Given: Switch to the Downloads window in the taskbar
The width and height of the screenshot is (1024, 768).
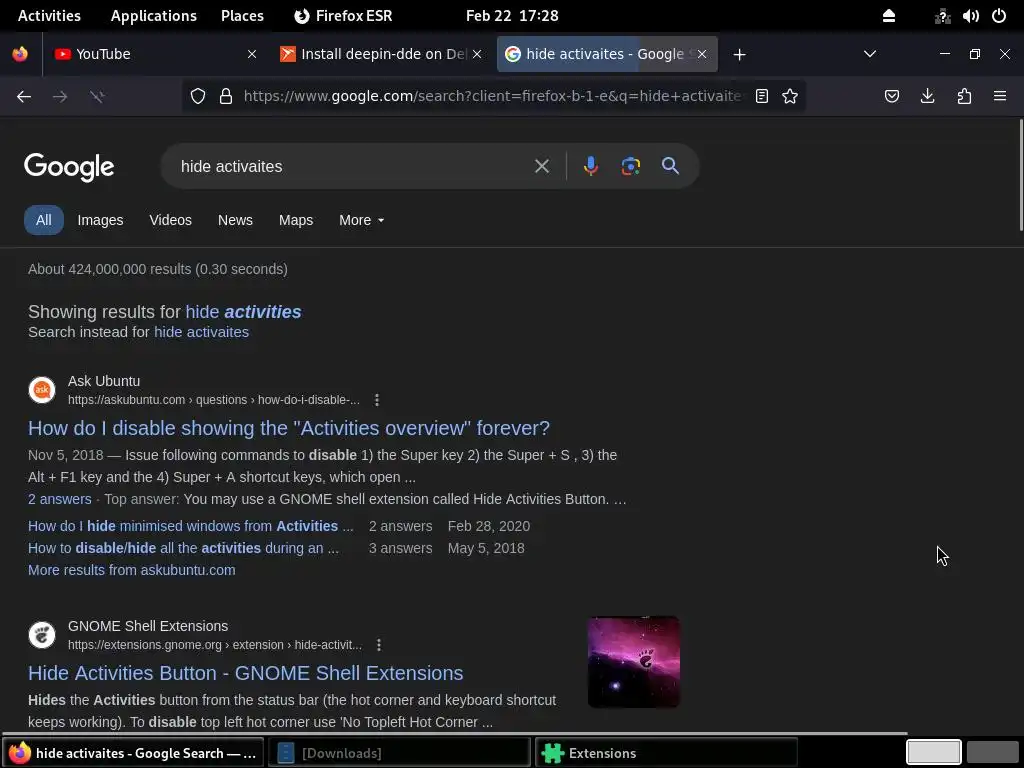Looking at the screenshot, I should pos(399,753).
